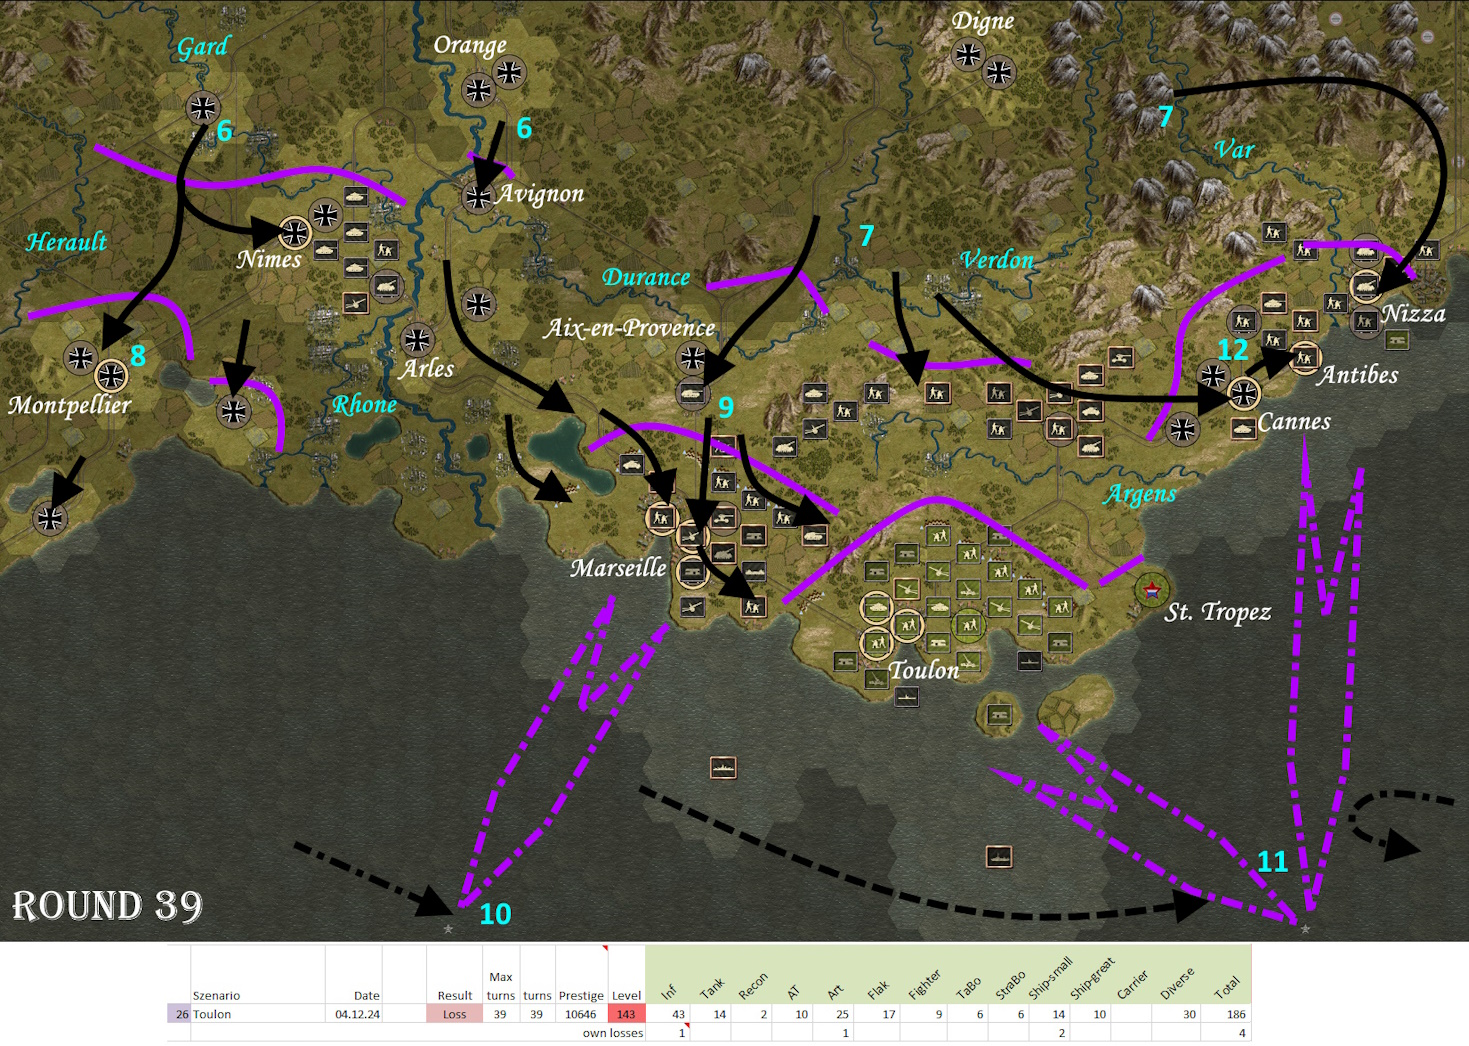
Task: Click the cross marker at Avignon
Action: pyautogui.click(x=478, y=197)
